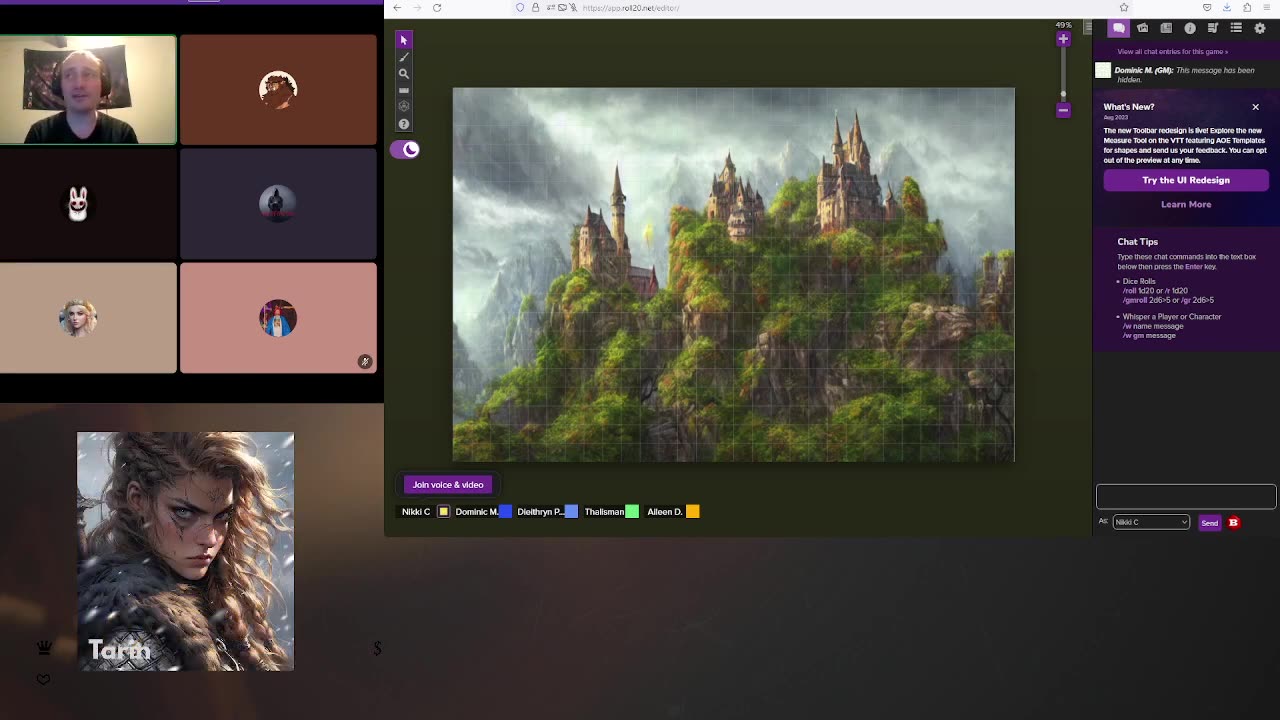Click Aileen D.'s orange color swatch

(x=693, y=512)
